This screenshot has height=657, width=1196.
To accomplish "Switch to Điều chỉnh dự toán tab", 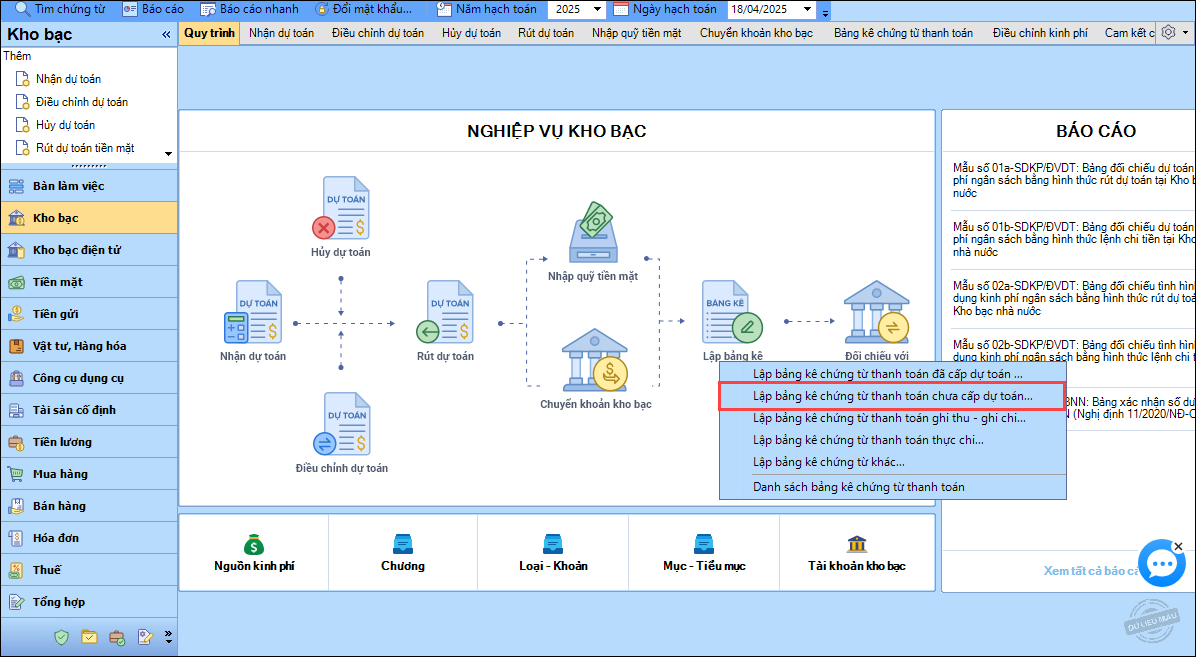I will tap(378, 33).
